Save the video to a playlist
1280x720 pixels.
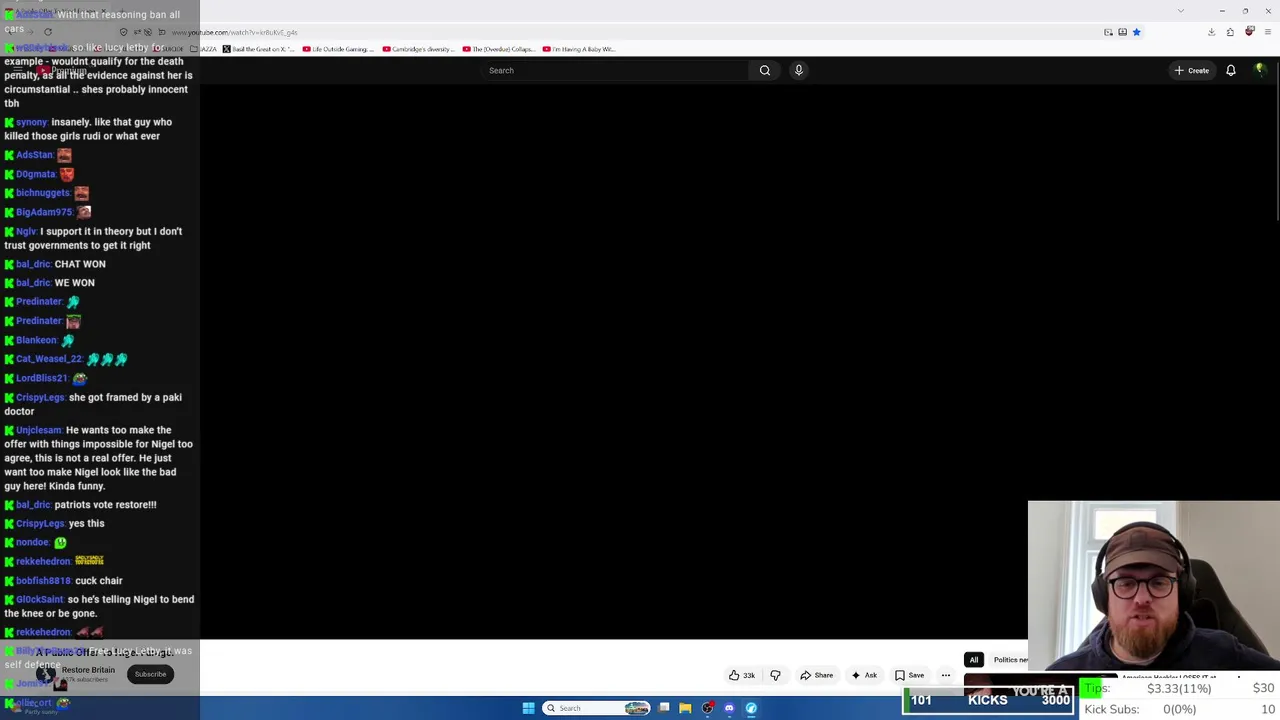[909, 675]
